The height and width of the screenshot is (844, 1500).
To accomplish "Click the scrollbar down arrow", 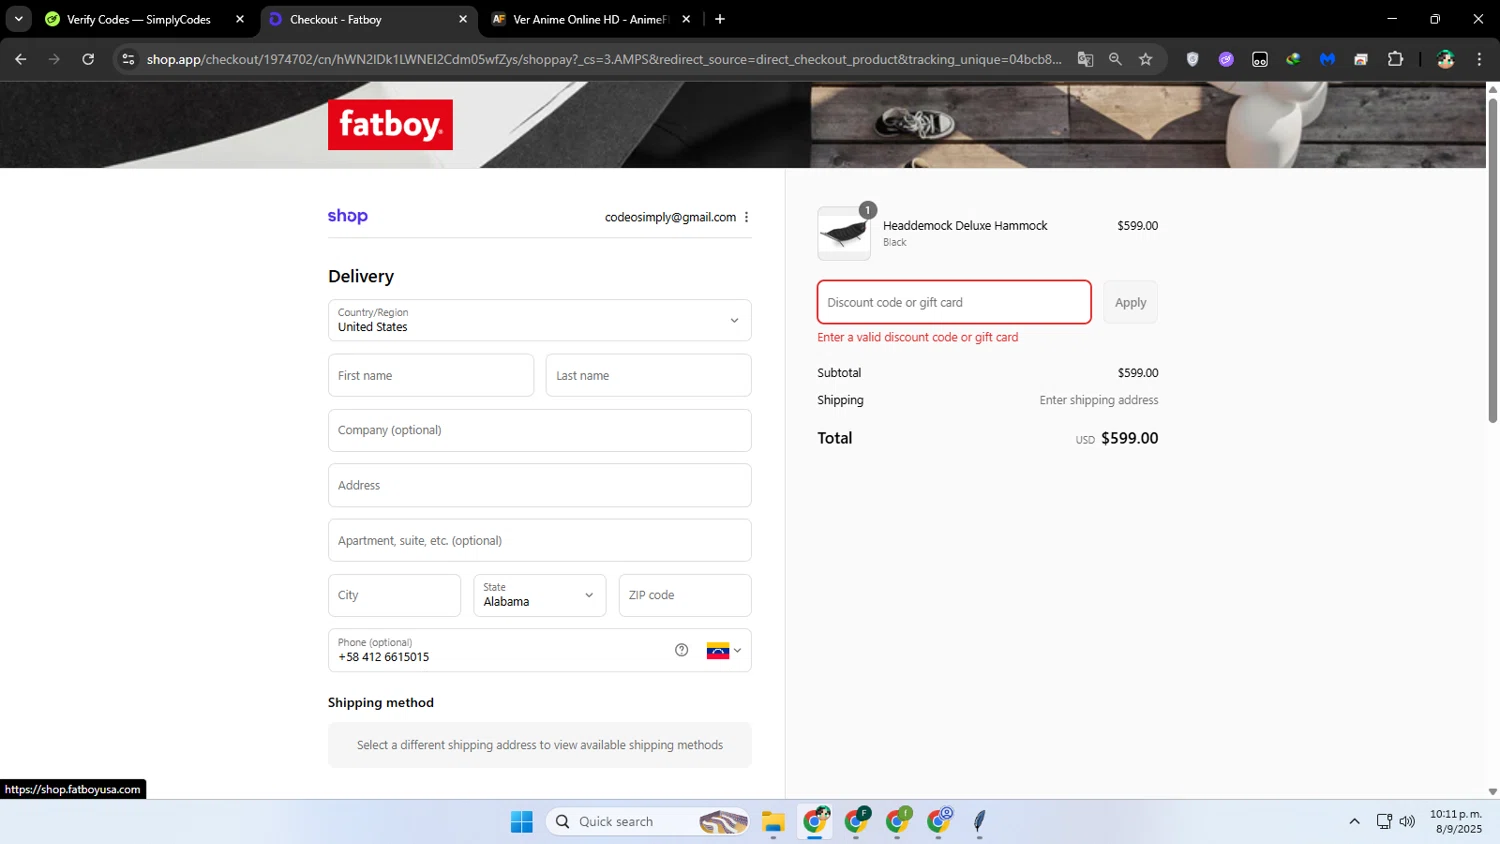I will (1492, 791).
